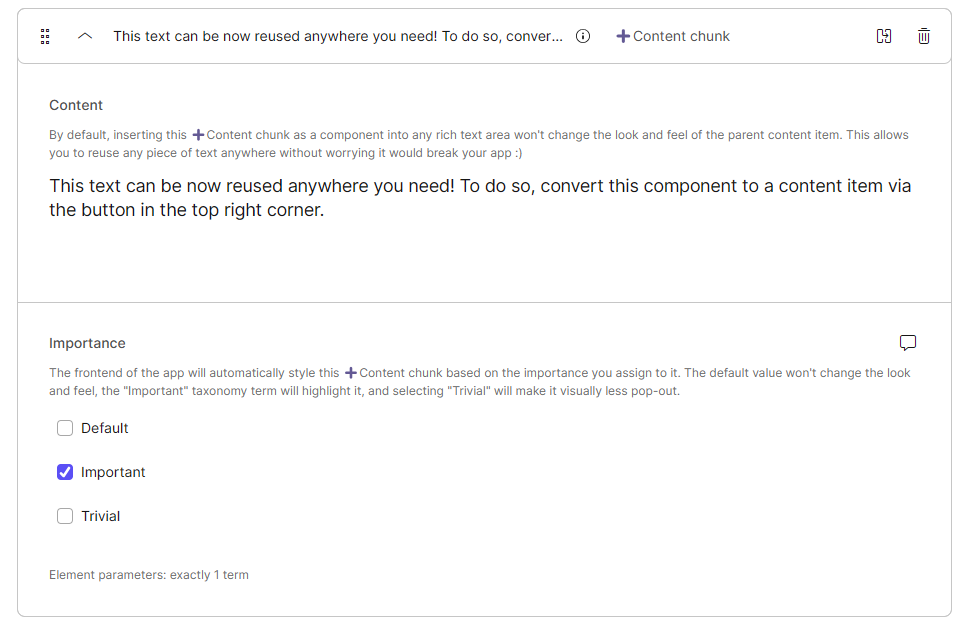Click the drag handle dots icon
The height and width of the screenshot is (628, 967).
[44, 36]
